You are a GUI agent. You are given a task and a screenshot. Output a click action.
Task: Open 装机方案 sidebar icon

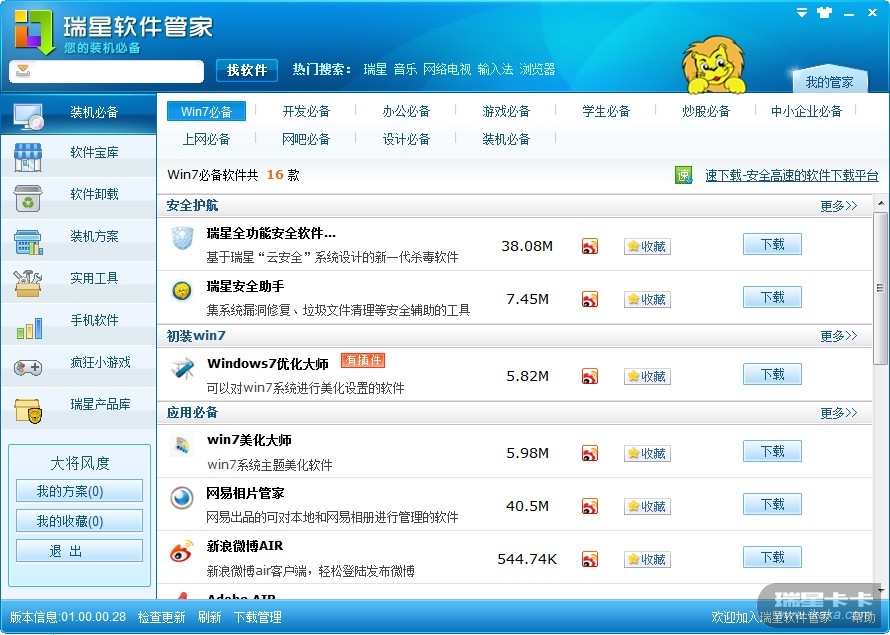(x=28, y=242)
